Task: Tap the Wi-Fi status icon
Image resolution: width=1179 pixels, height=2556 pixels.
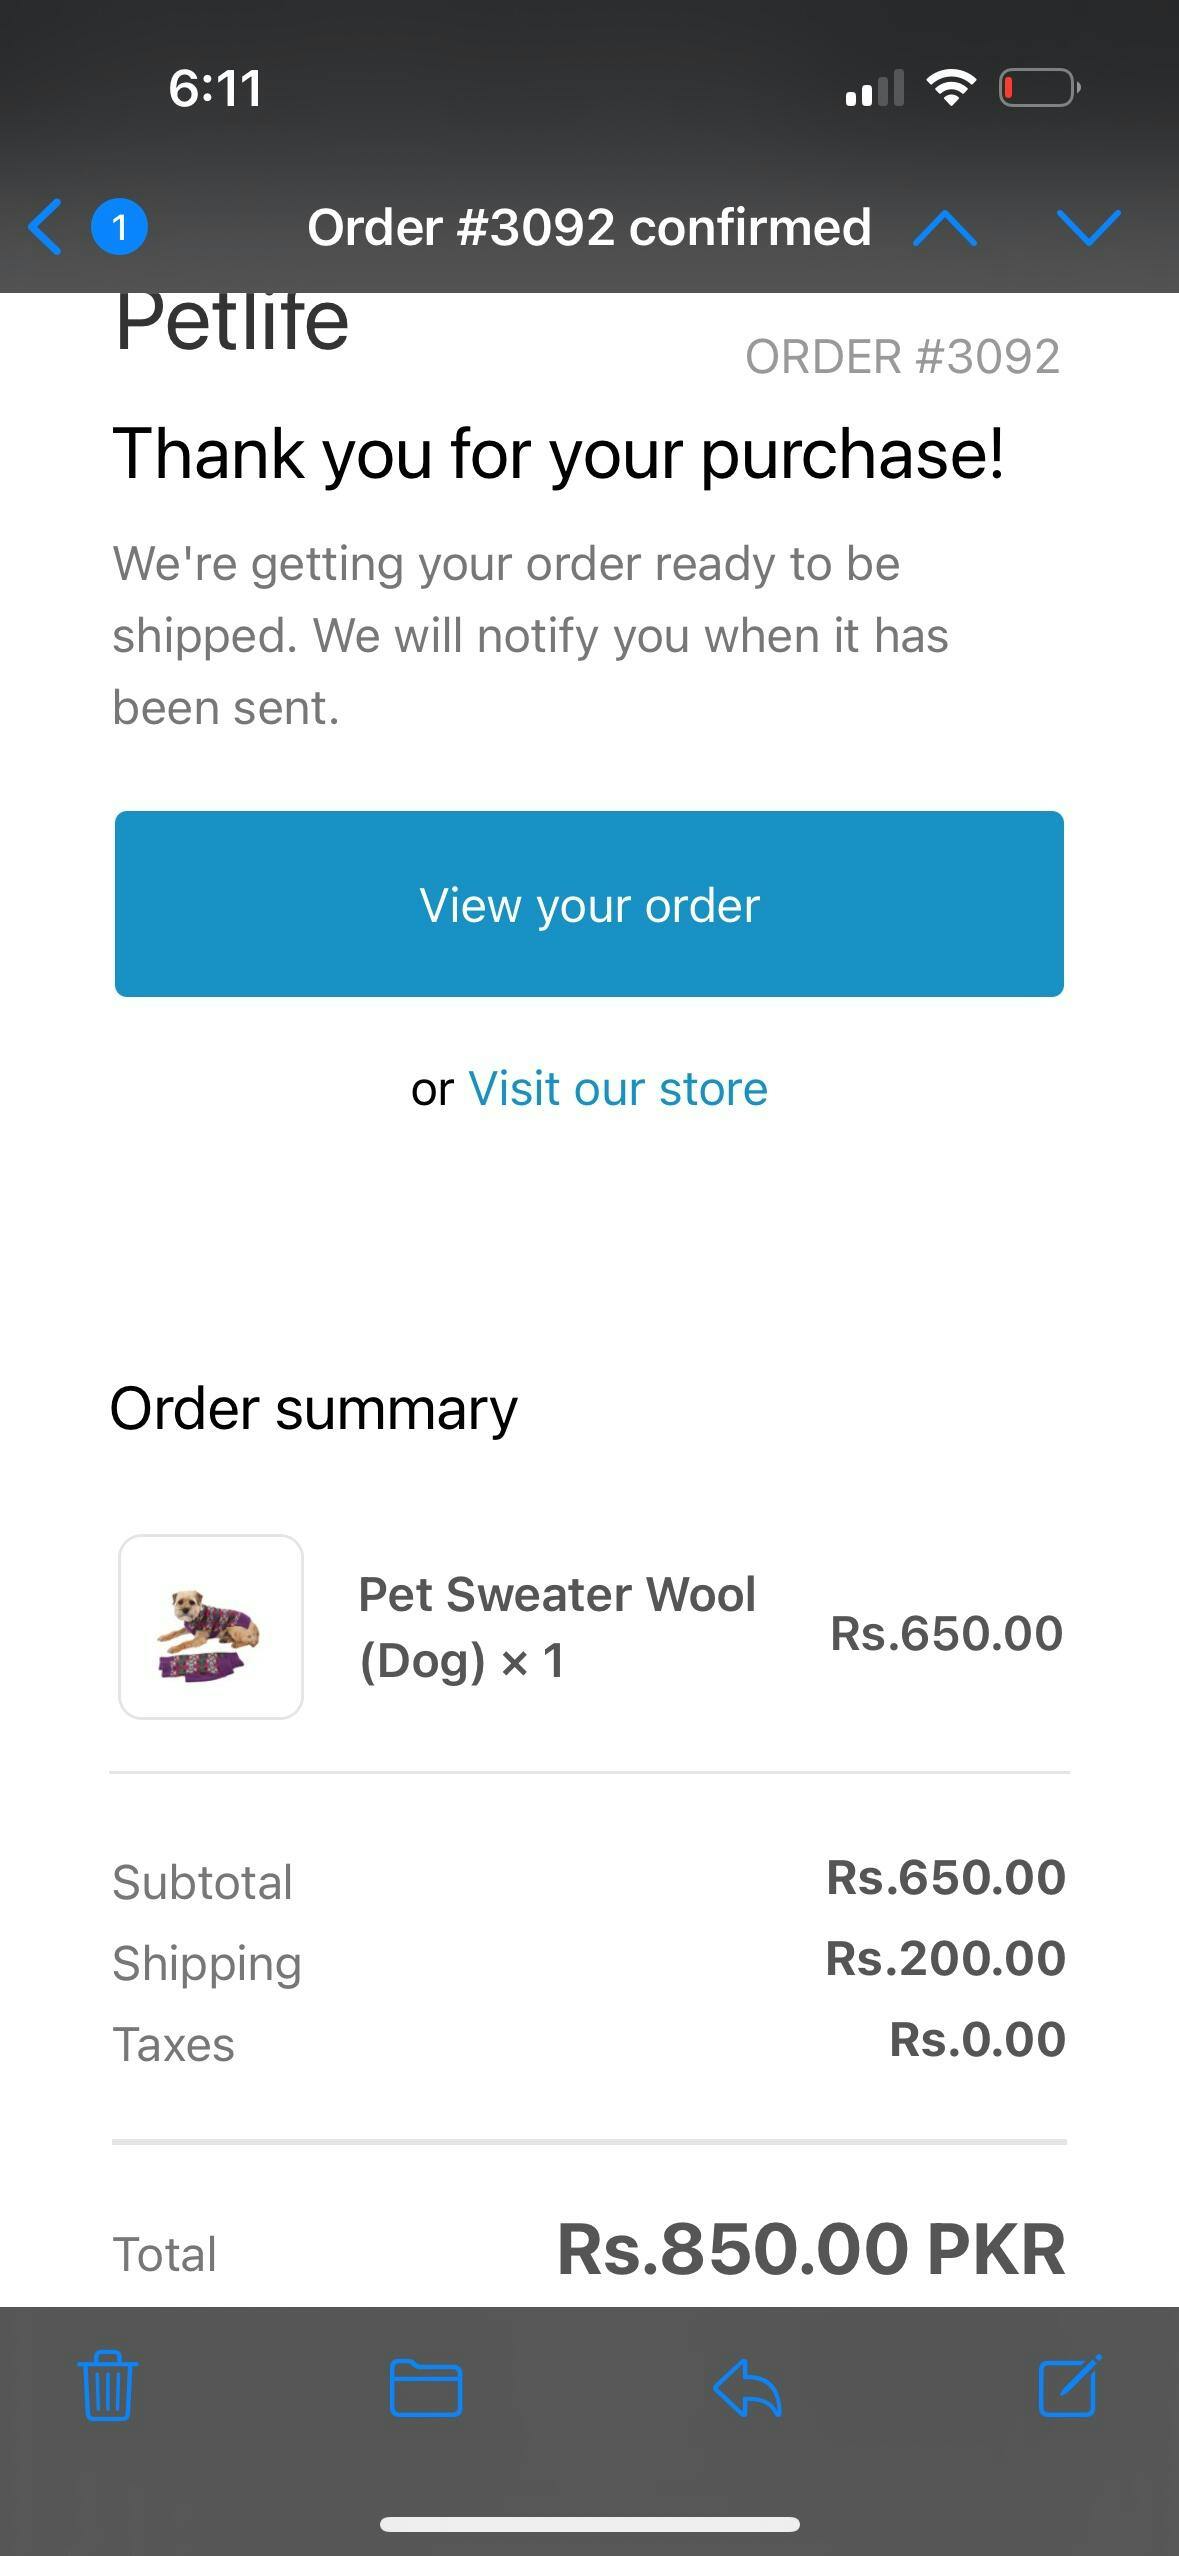Action: [951, 88]
